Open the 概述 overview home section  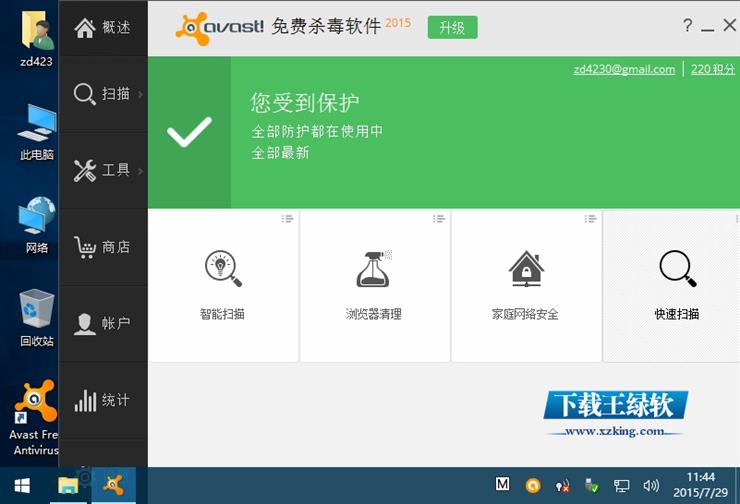click(102, 28)
